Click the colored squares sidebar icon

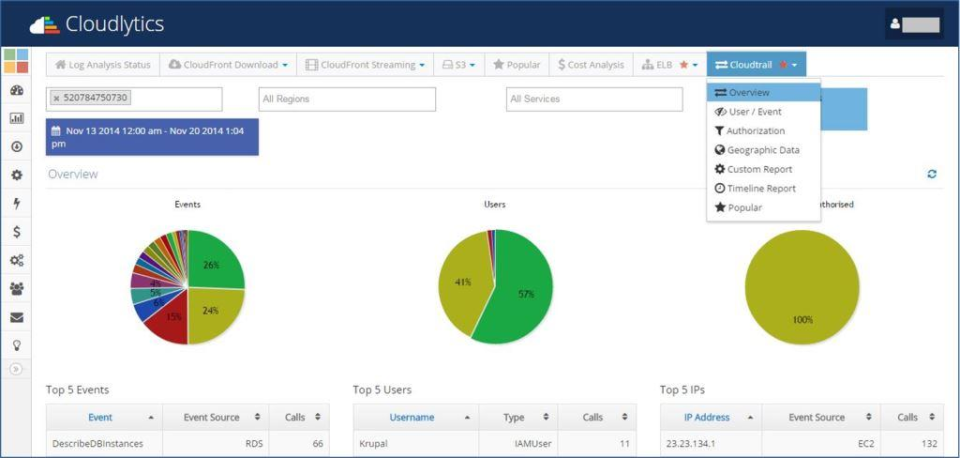pos(17,61)
